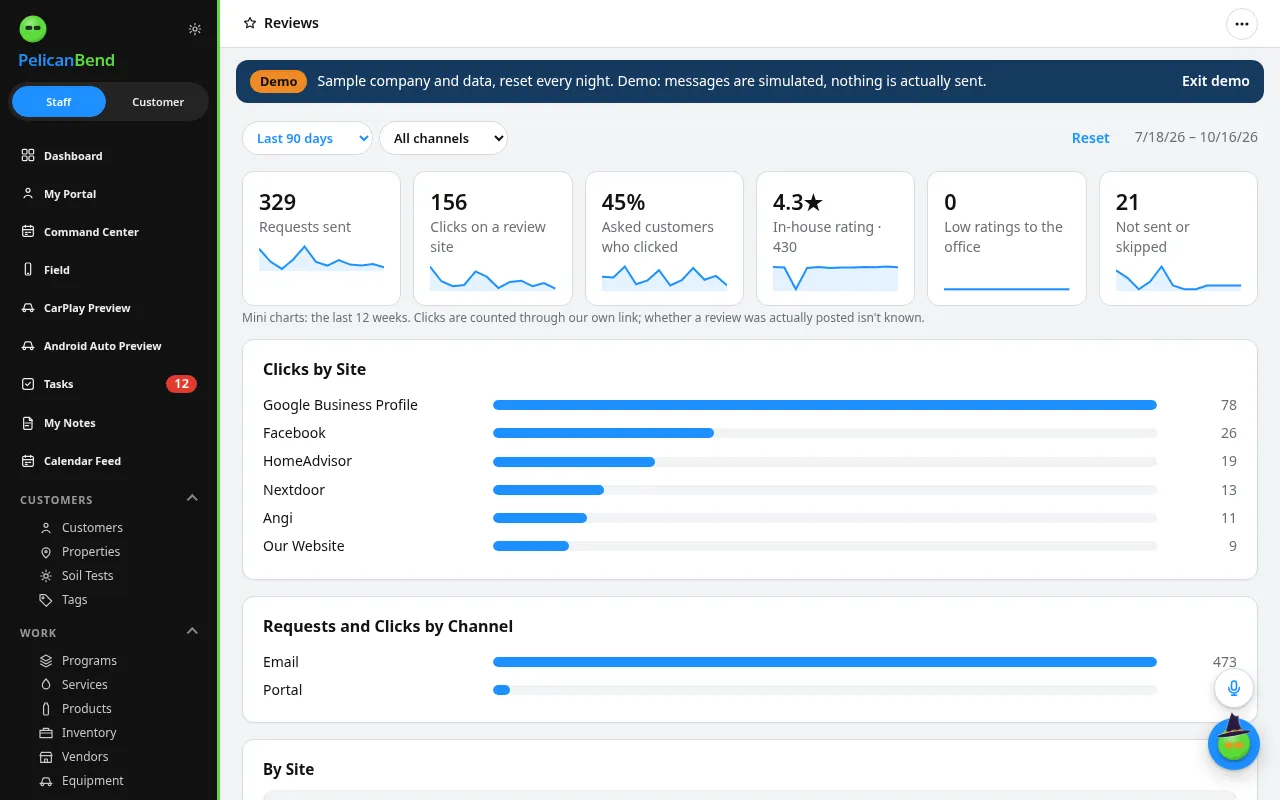Switch to Staff mode toggle
1280x800 pixels.
point(59,102)
